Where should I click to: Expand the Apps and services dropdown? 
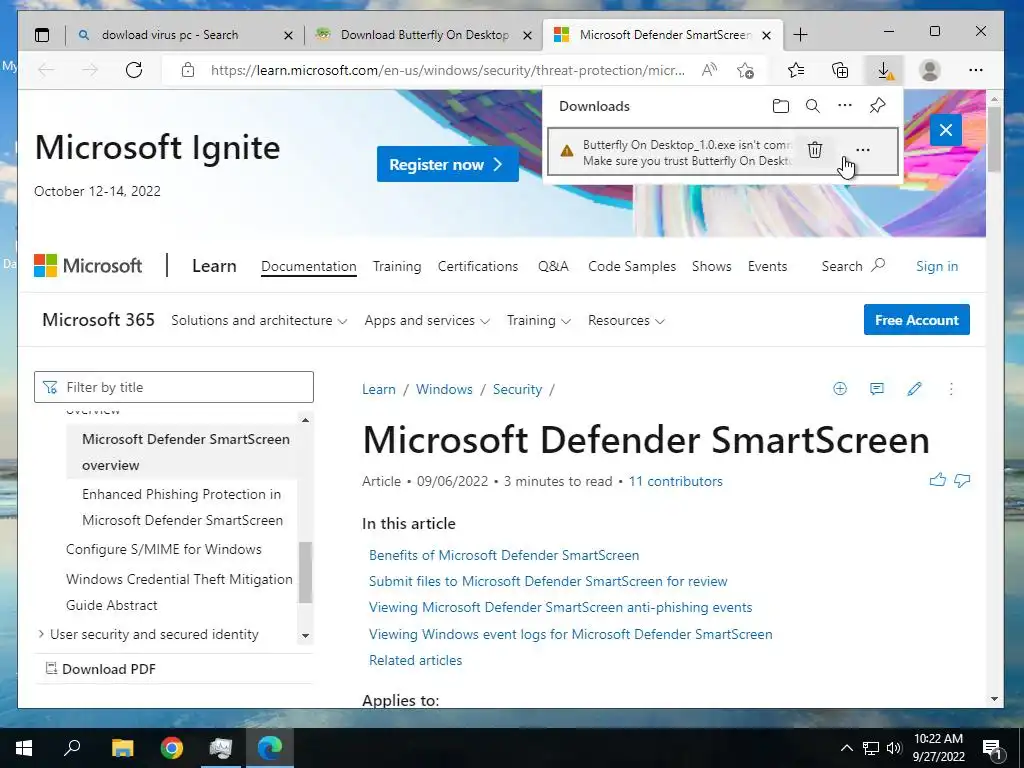point(427,321)
